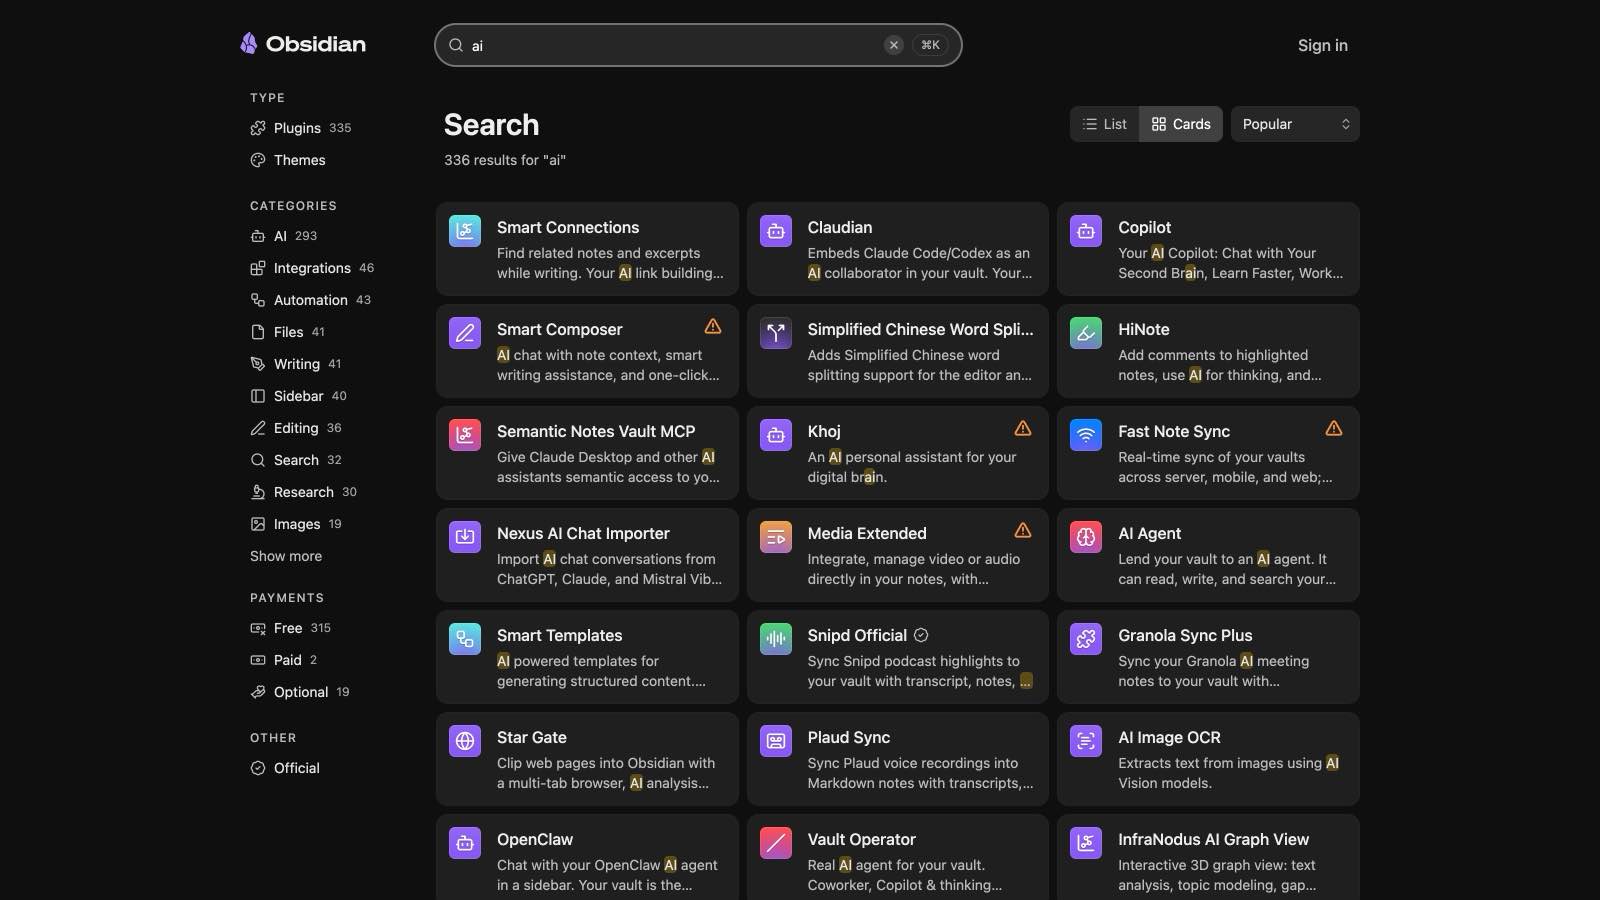
Task: Filter by Optional payment option
Action: pos(300,692)
